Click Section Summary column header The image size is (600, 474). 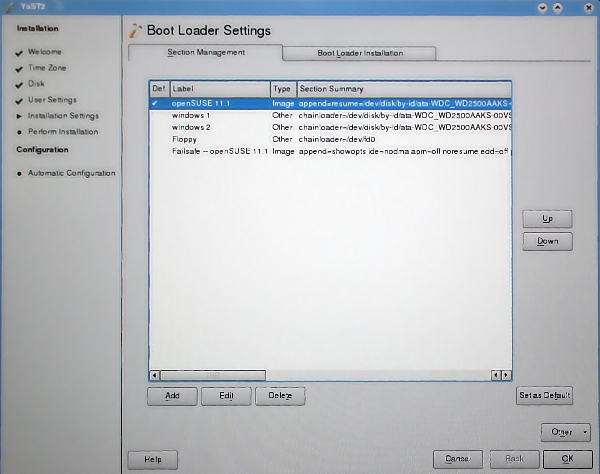click(x=404, y=89)
